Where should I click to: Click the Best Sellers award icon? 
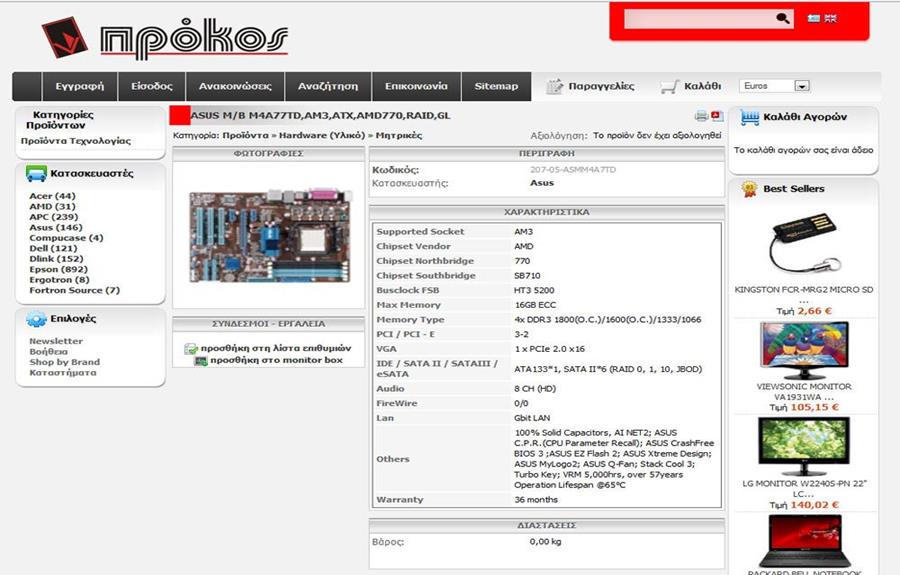click(749, 189)
